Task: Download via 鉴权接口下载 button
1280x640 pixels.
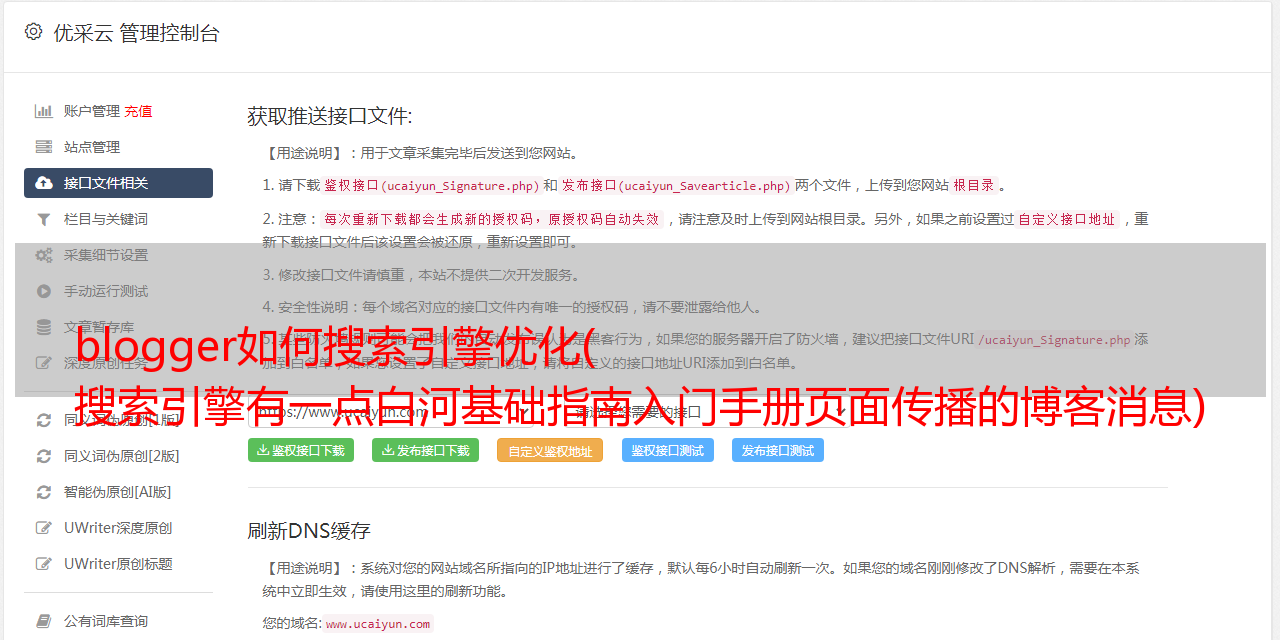Action: click(x=300, y=450)
